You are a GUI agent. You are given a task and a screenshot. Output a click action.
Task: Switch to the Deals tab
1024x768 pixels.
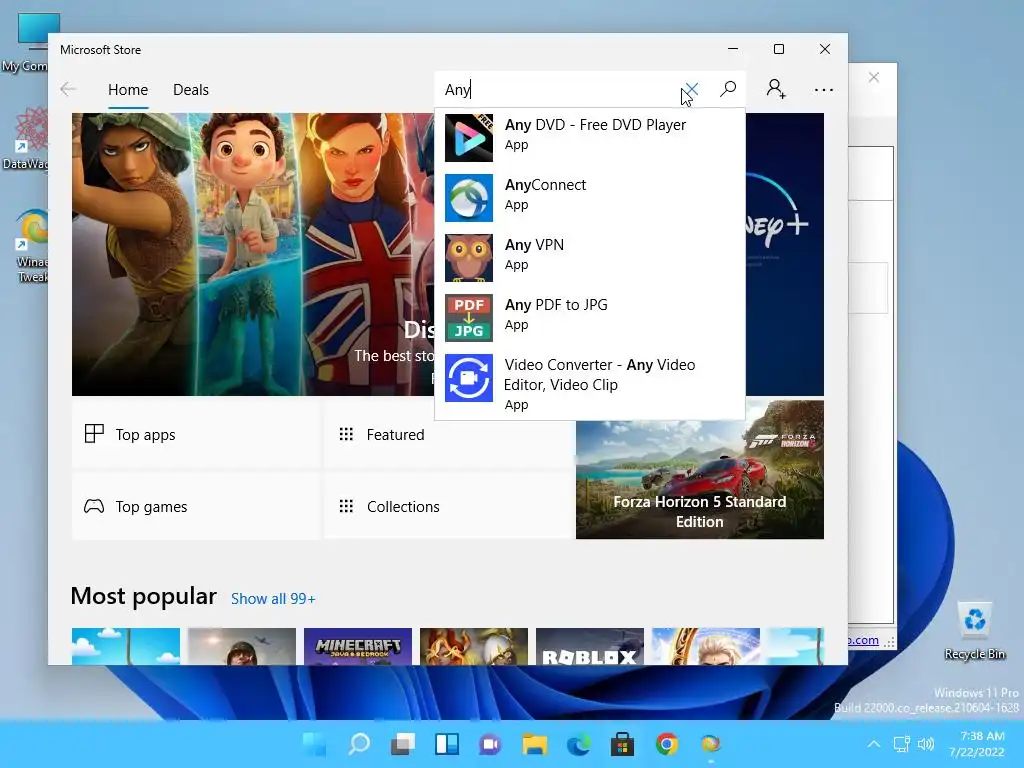191,89
